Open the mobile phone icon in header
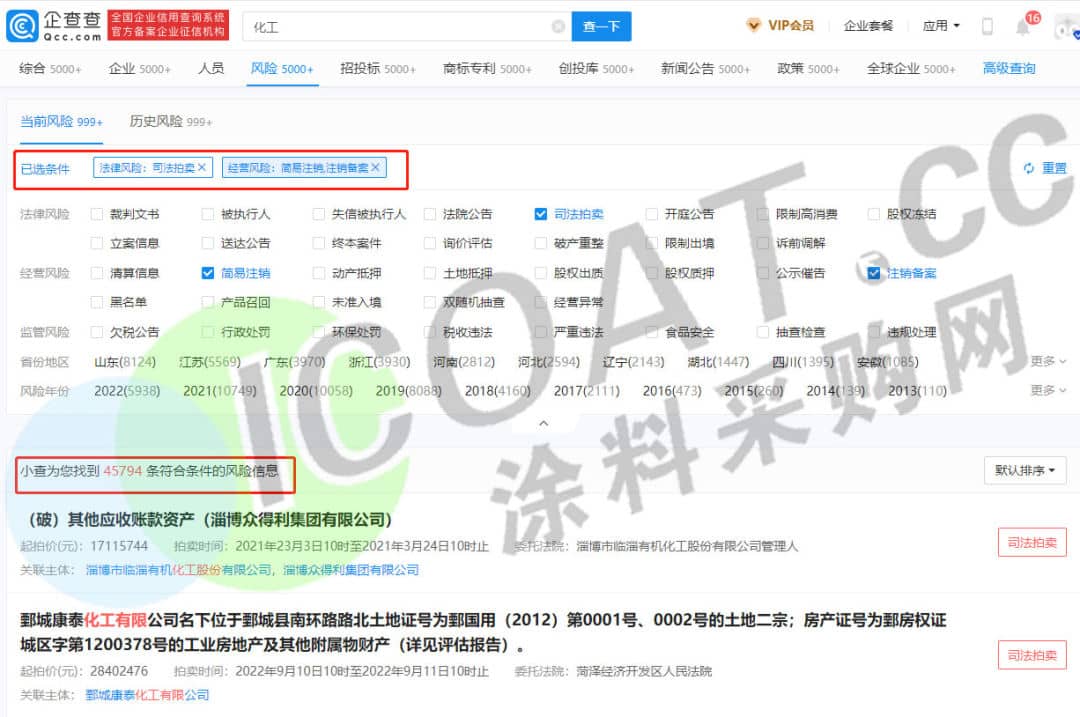The width and height of the screenshot is (1080, 717). coord(987,27)
